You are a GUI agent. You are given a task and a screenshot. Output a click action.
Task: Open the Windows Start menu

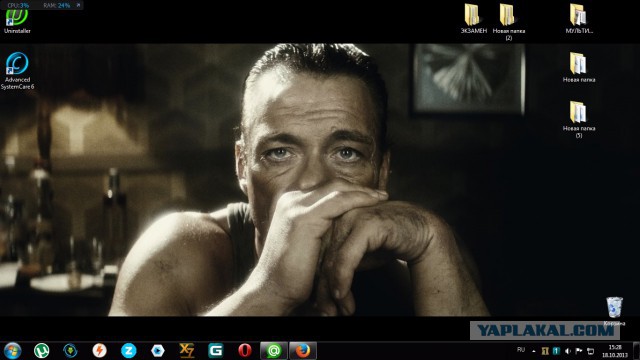coord(12,351)
